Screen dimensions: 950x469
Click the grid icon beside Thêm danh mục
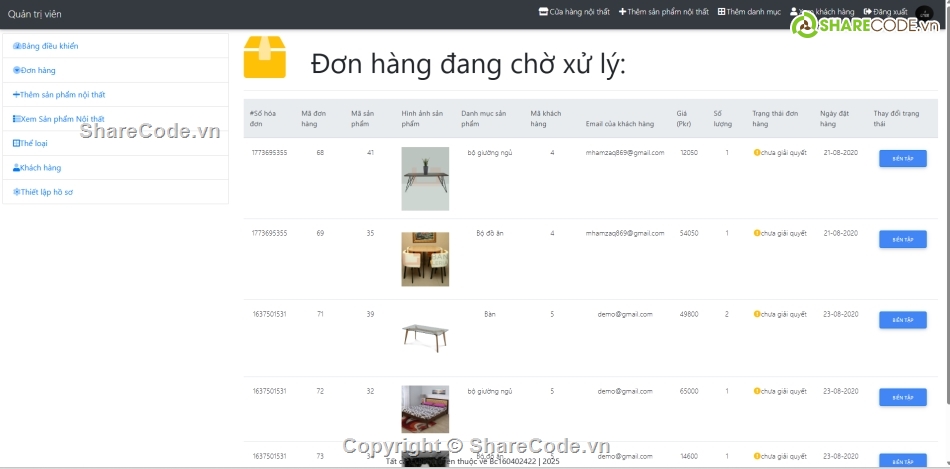pos(722,12)
